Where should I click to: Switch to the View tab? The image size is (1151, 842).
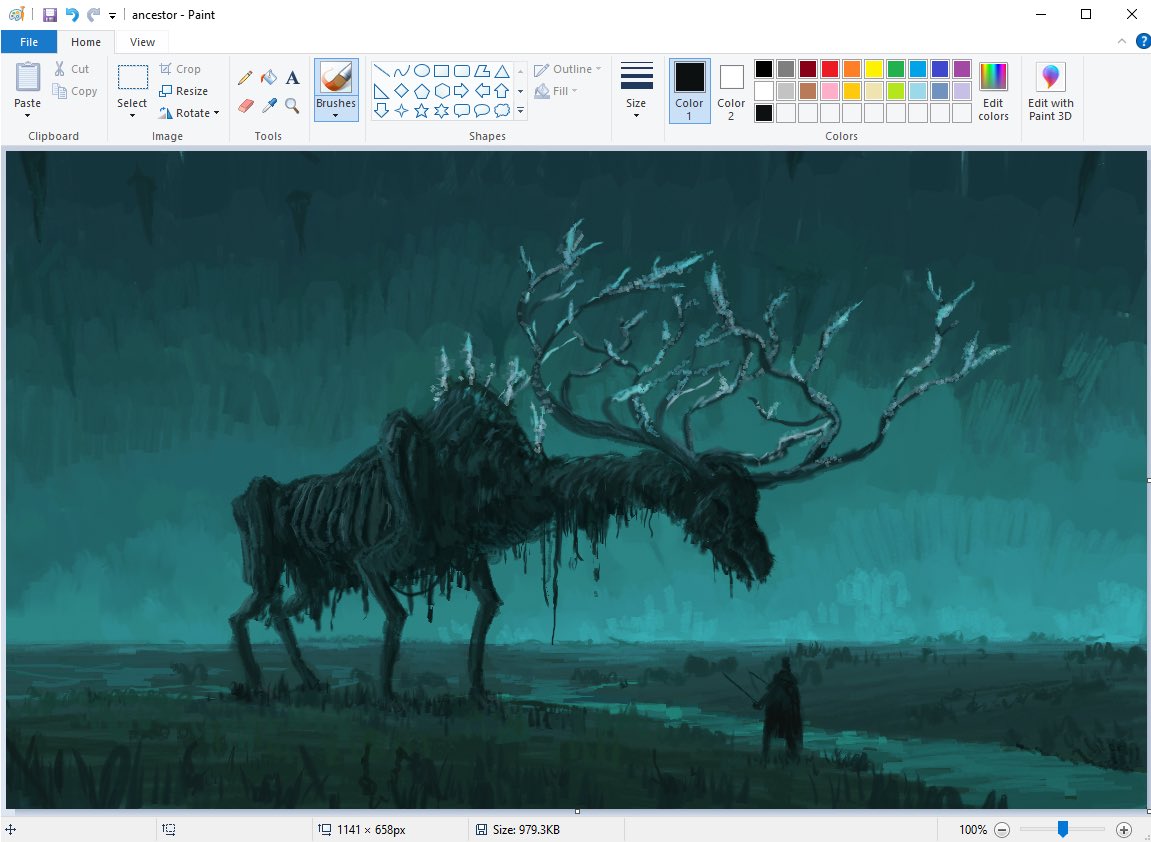click(x=141, y=42)
